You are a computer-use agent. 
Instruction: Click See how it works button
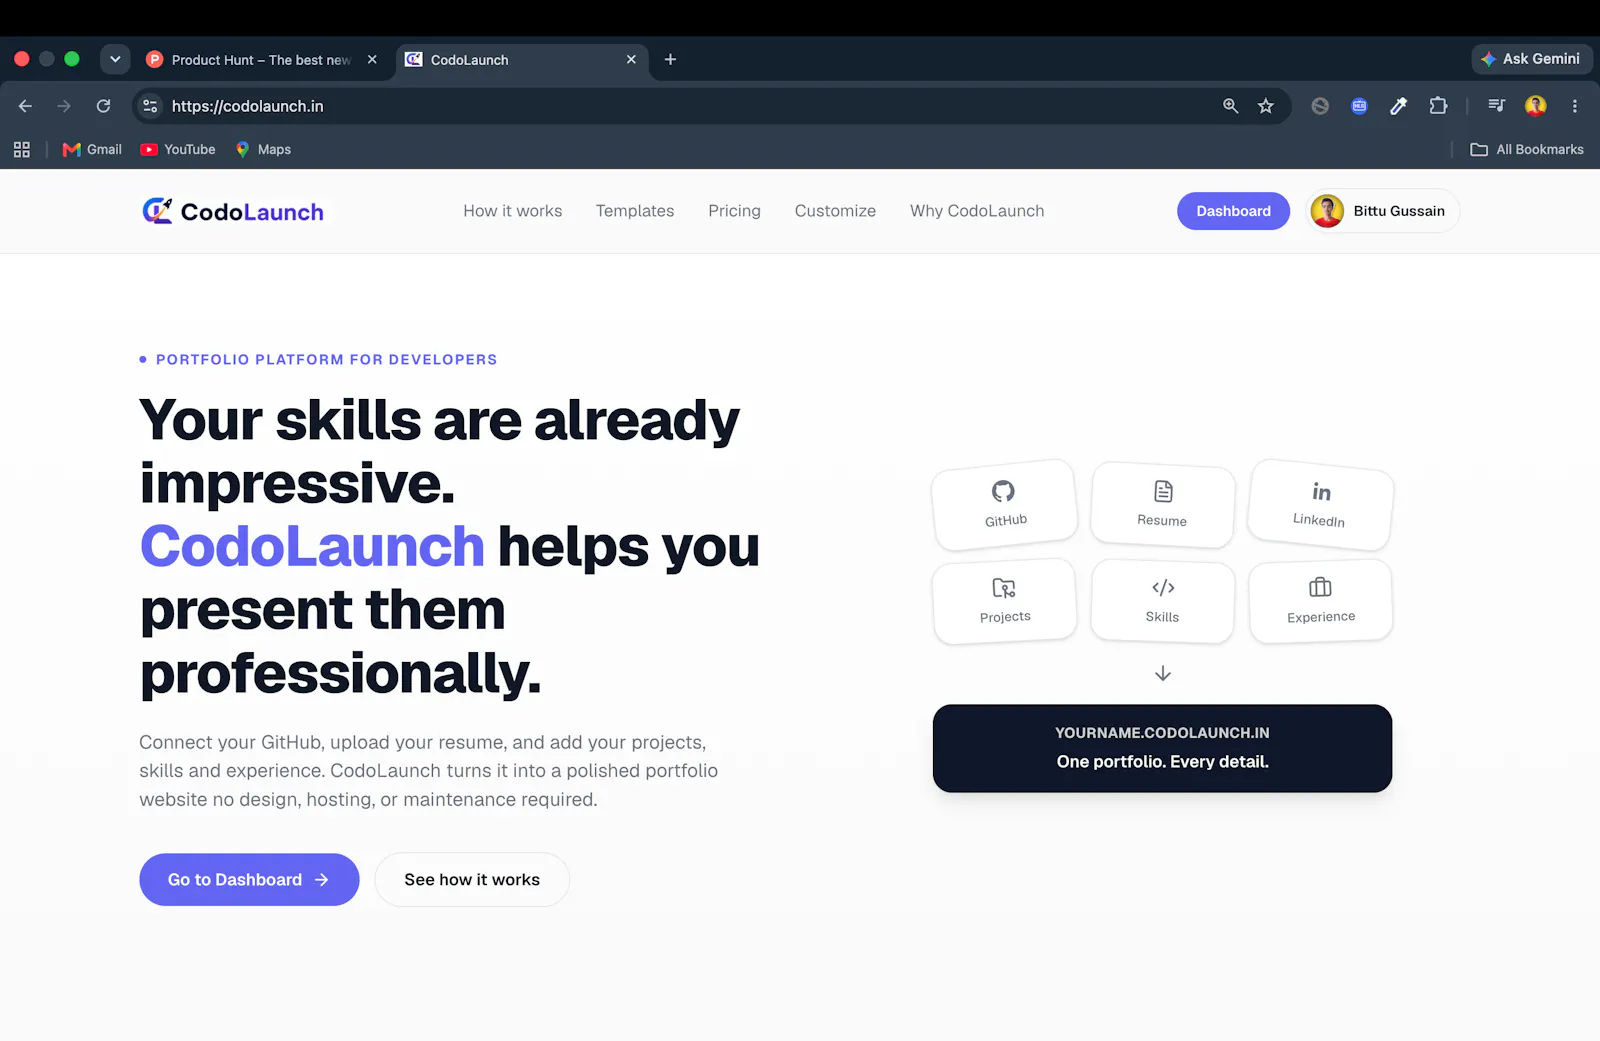point(472,880)
